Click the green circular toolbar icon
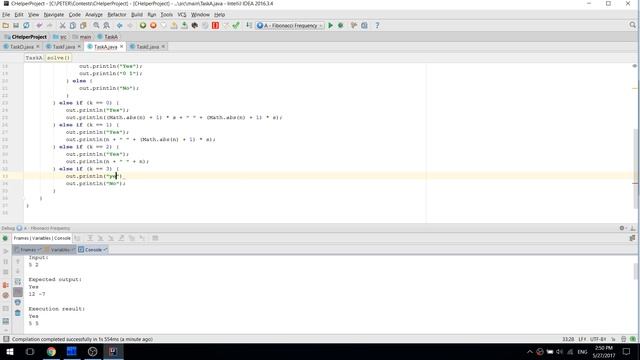 coord(143,25)
